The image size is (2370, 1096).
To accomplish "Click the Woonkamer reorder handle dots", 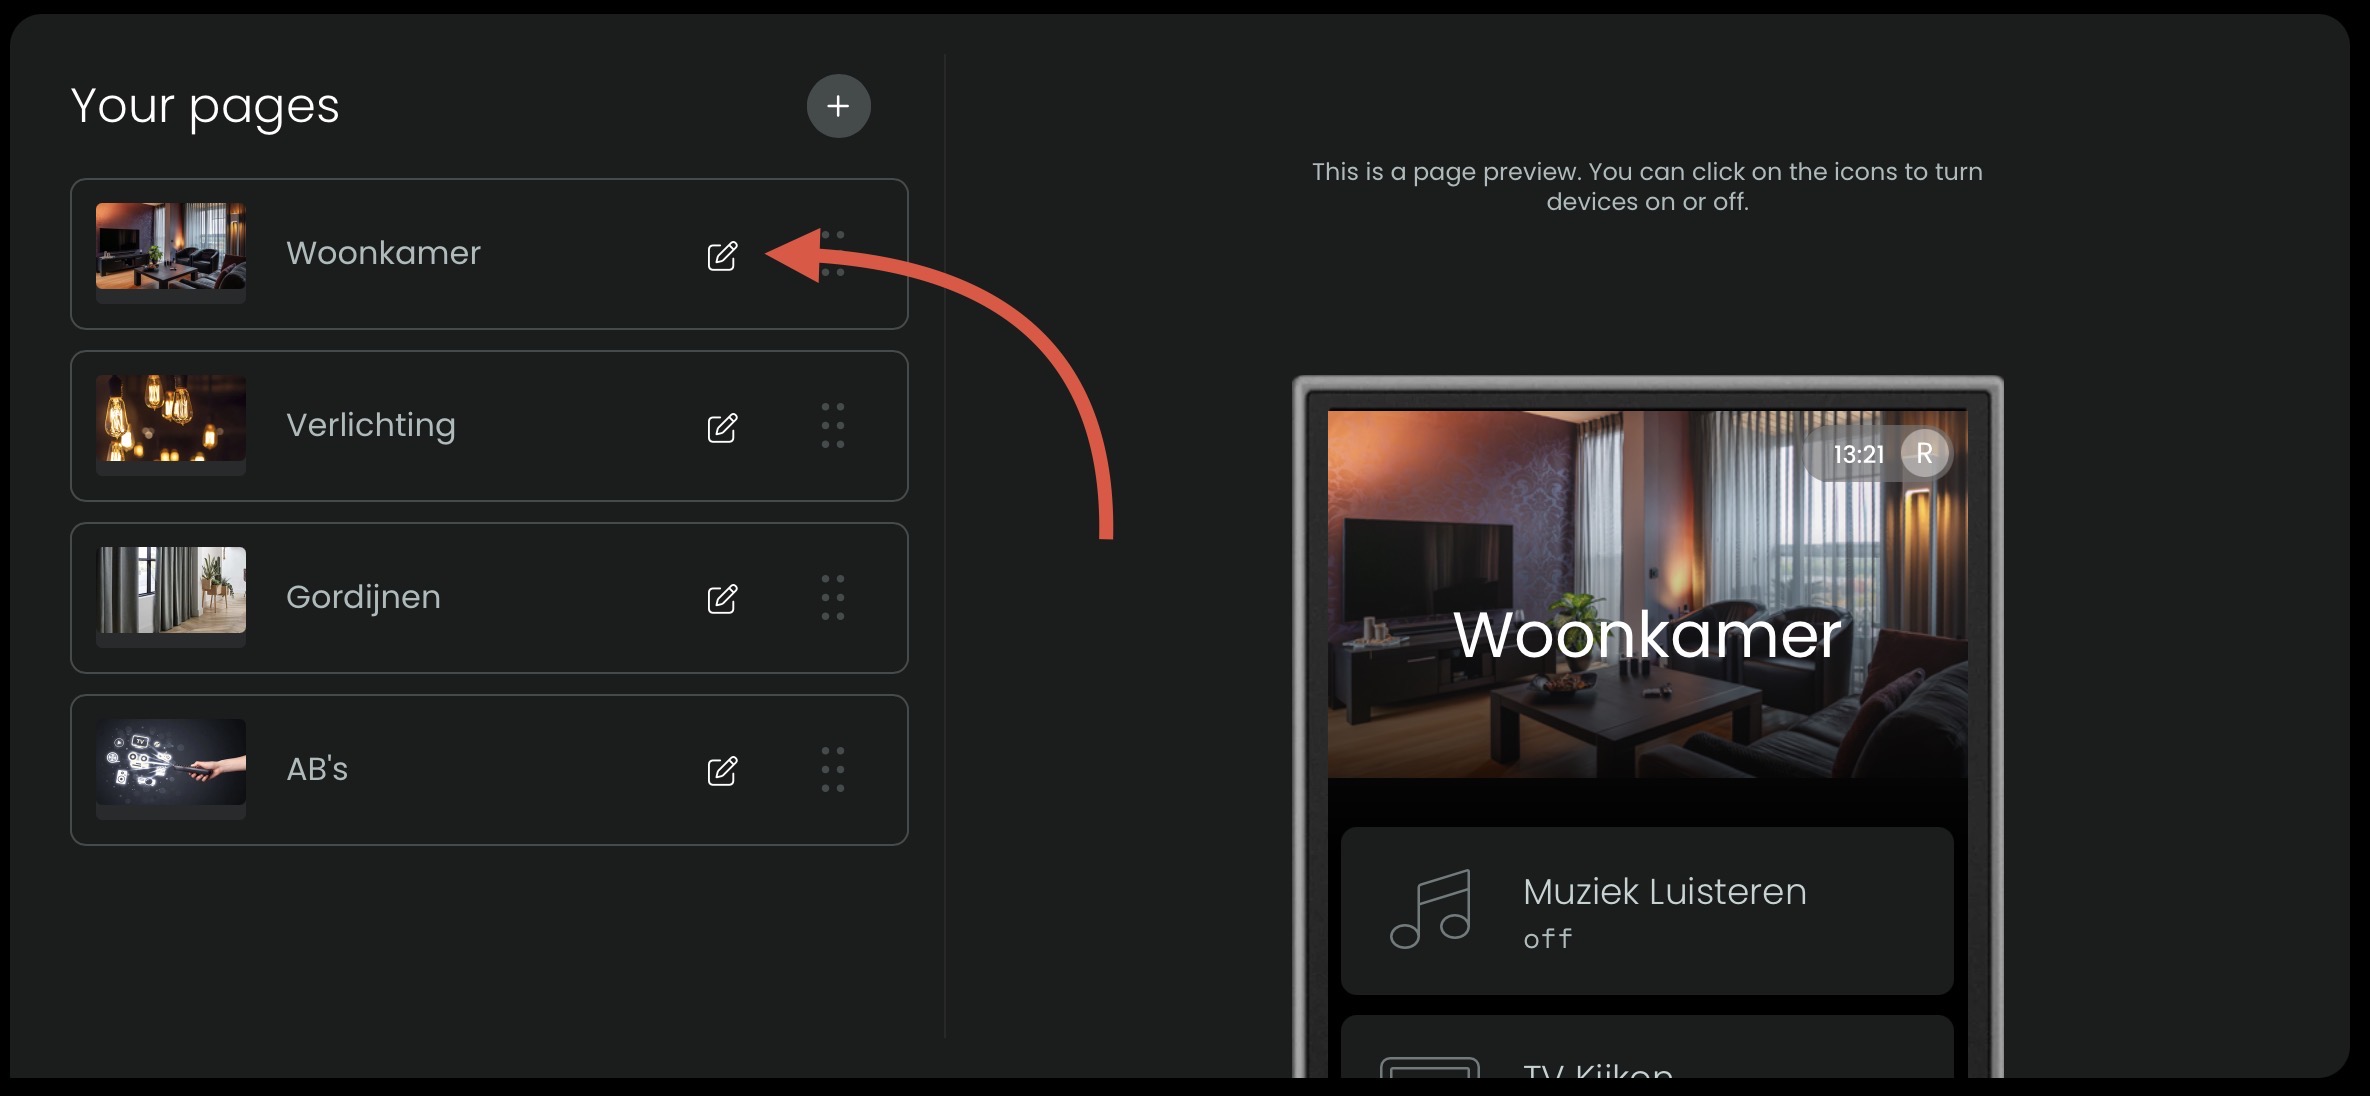I will 833,253.
